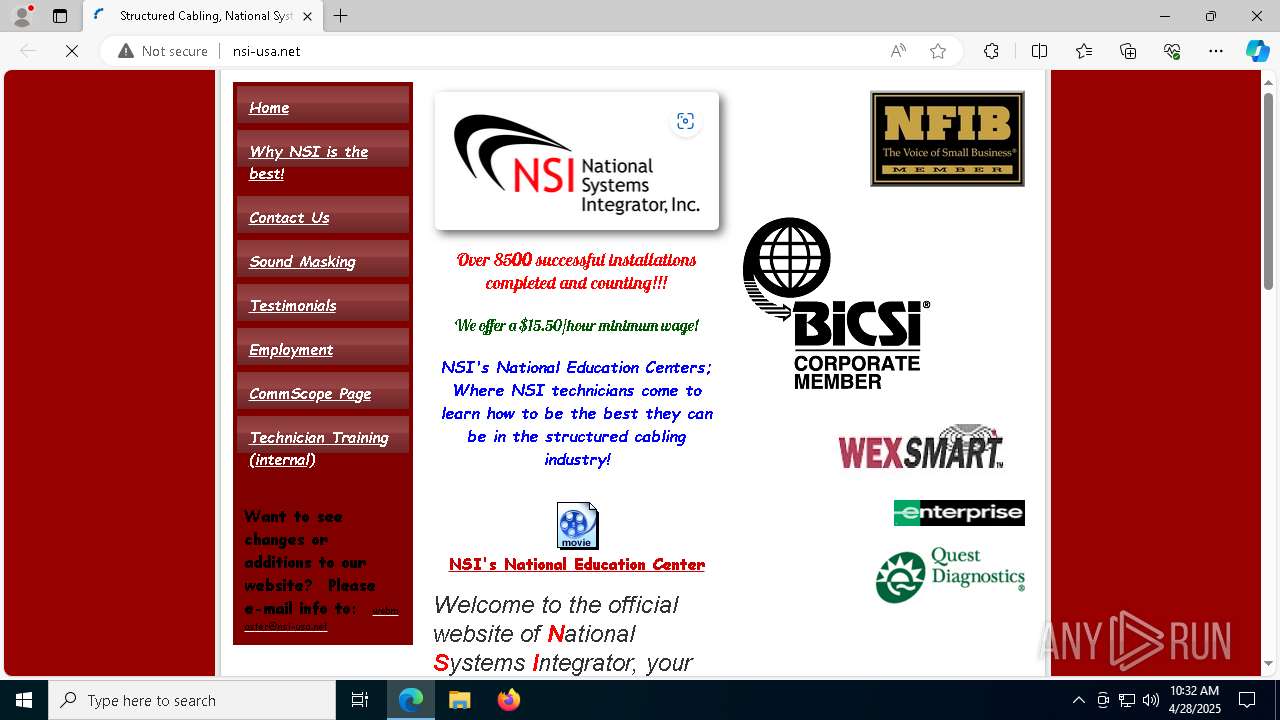Open the Copilot sidebar icon
Image resolution: width=1280 pixels, height=720 pixels.
(1257, 51)
